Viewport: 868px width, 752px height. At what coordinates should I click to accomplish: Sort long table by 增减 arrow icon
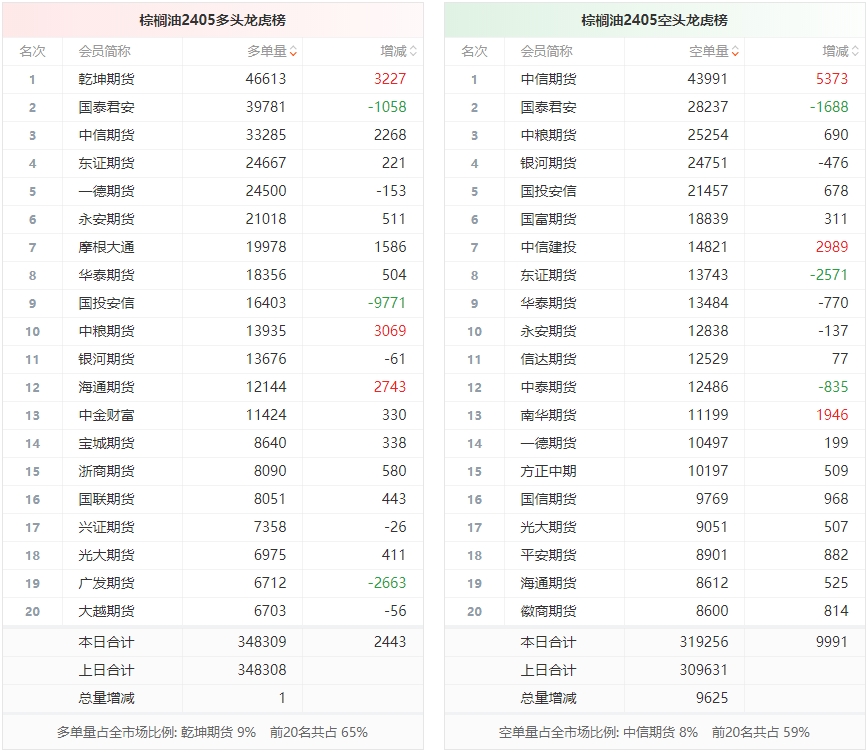pyautogui.click(x=413, y=51)
